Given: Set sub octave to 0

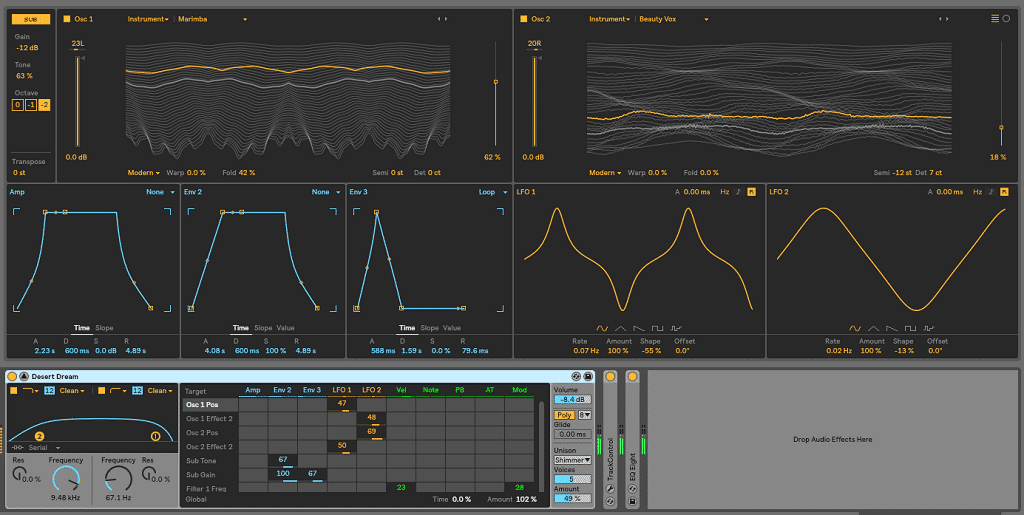Looking at the screenshot, I should click(18, 105).
